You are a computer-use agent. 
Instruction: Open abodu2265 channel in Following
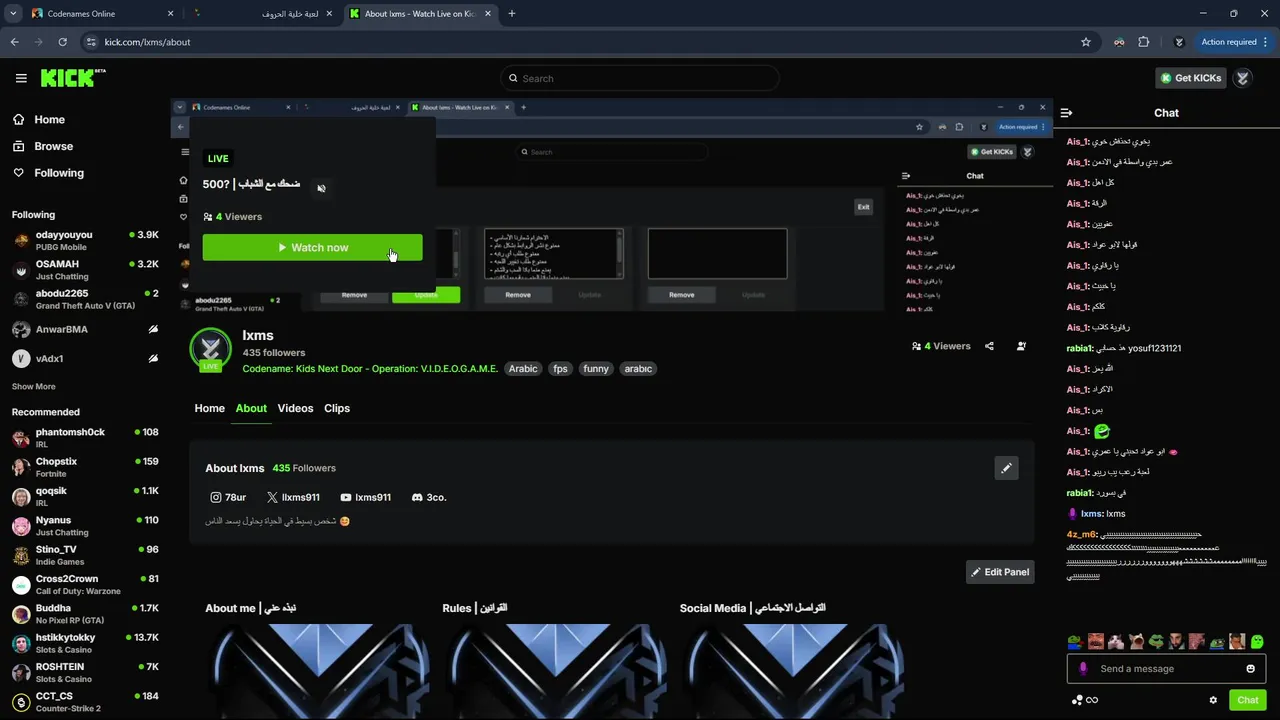(85, 299)
